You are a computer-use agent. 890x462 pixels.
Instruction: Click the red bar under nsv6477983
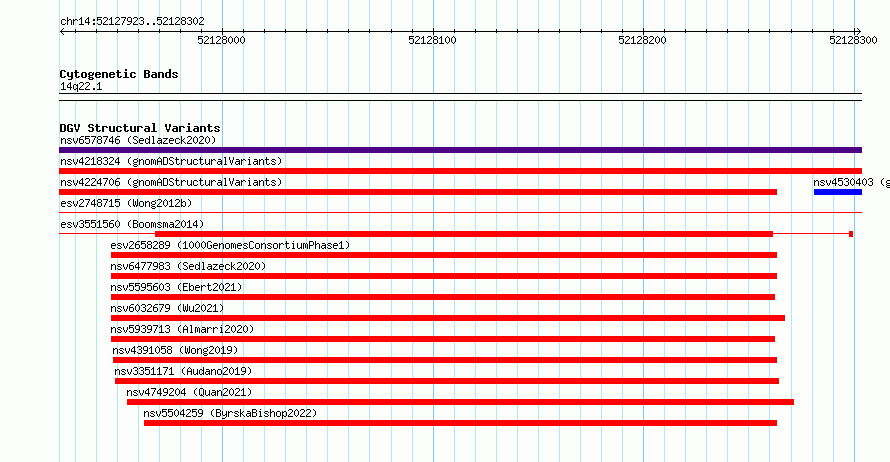click(444, 276)
